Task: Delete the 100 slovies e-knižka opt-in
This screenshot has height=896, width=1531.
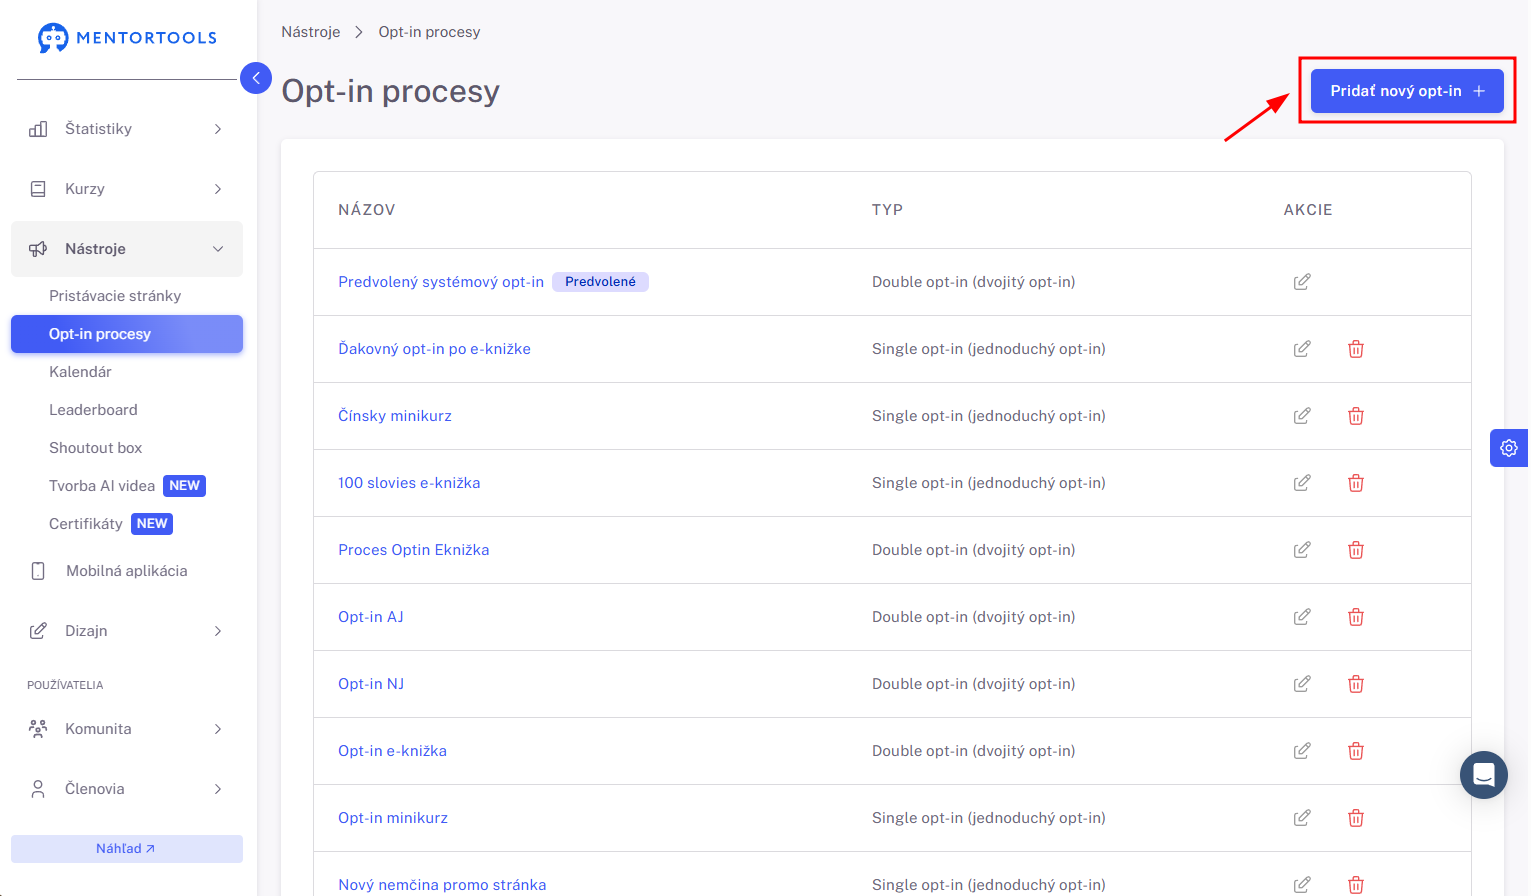Action: [x=1355, y=483]
